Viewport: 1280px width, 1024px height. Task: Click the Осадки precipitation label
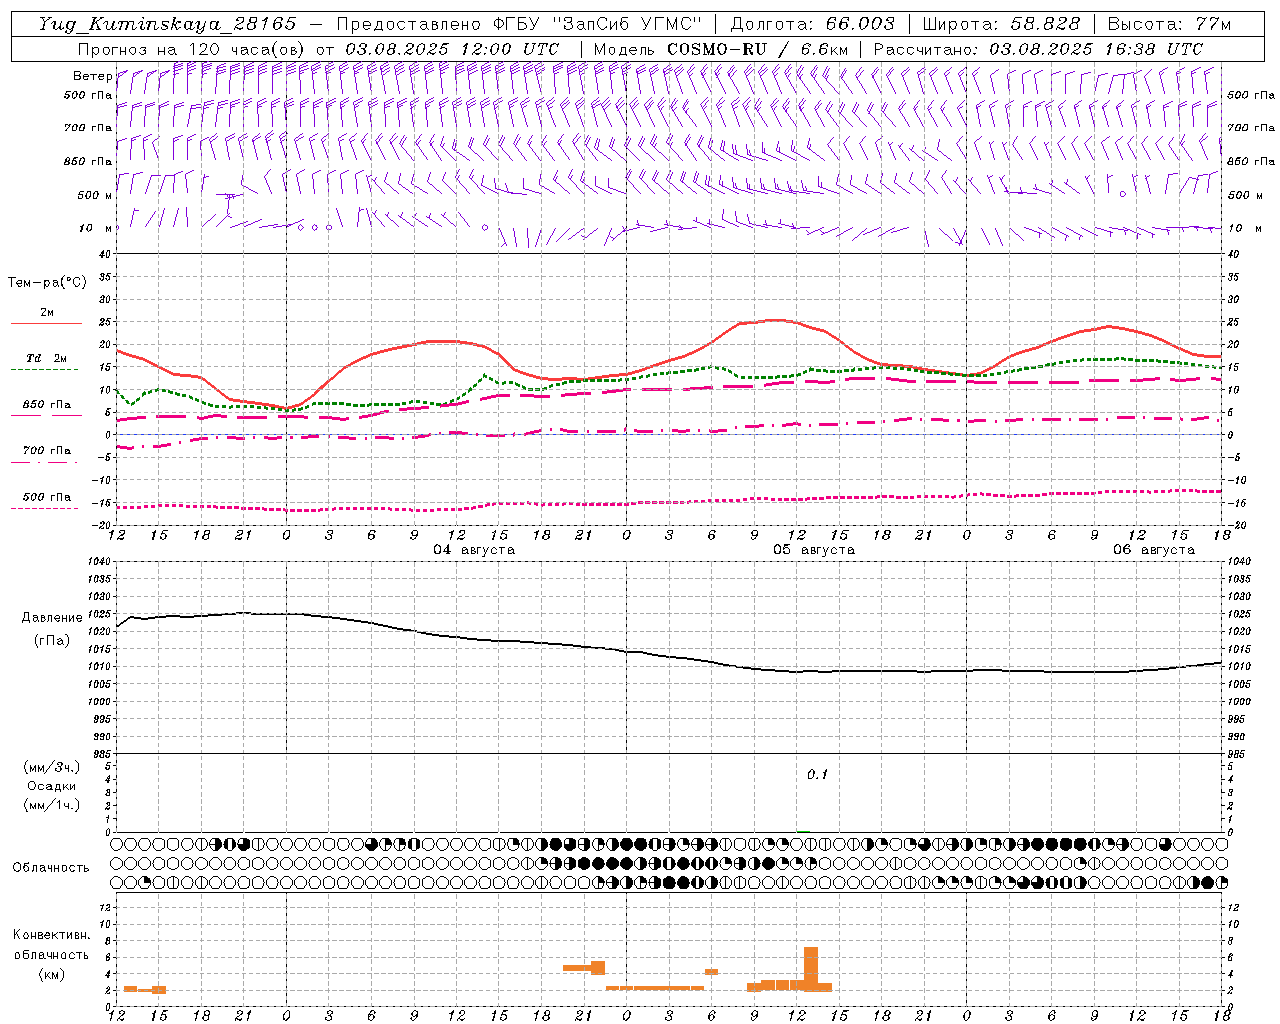(x=52, y=786)
